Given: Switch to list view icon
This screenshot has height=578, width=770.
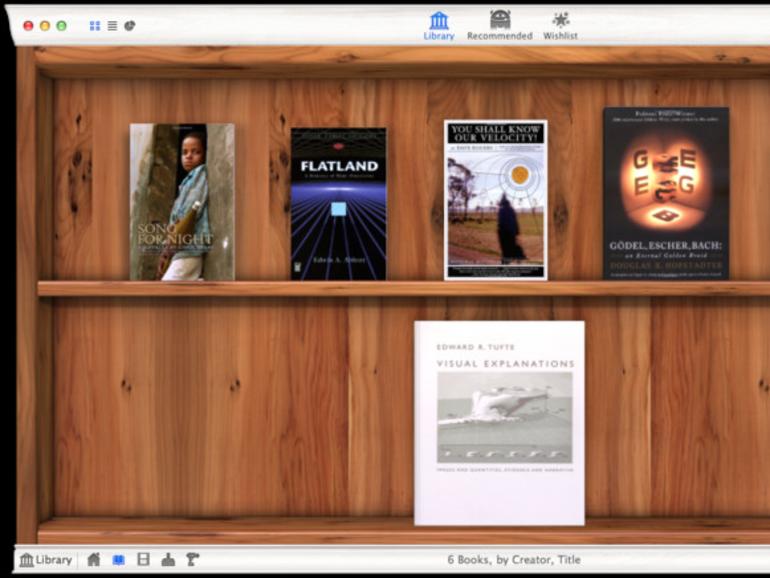Looking at the screenshot, I should click(x=112, y=26).
